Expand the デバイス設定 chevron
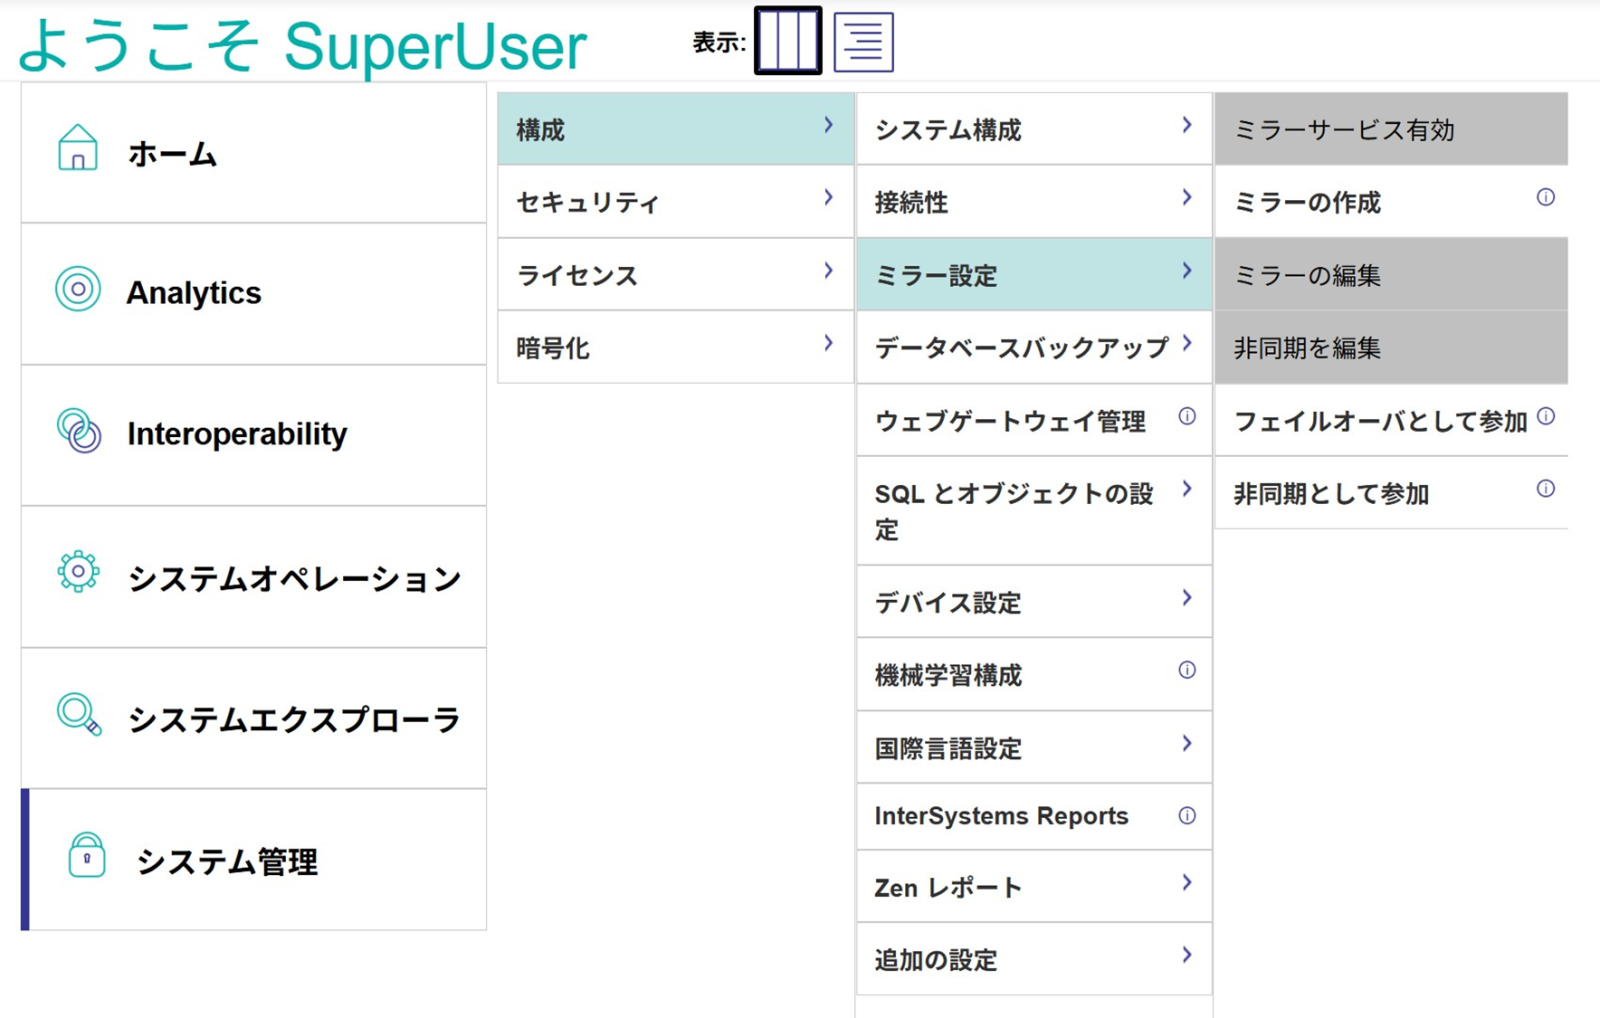Viewport: 1600px width, 1018px height. [1187, 598]
